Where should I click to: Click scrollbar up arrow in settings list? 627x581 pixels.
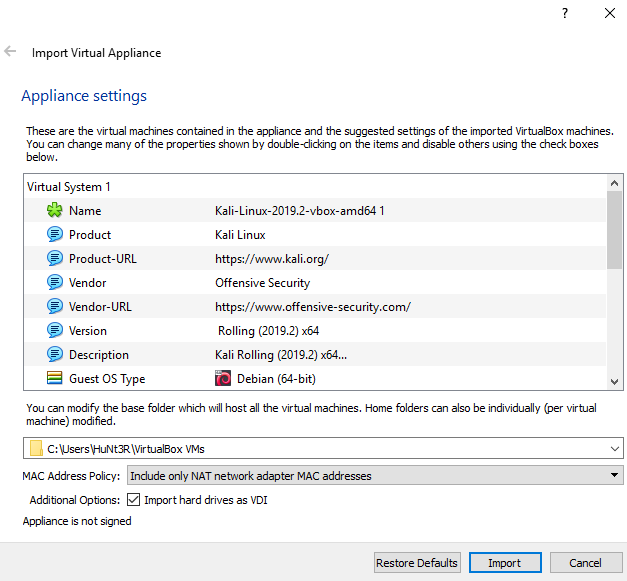(x=615, y=183)
